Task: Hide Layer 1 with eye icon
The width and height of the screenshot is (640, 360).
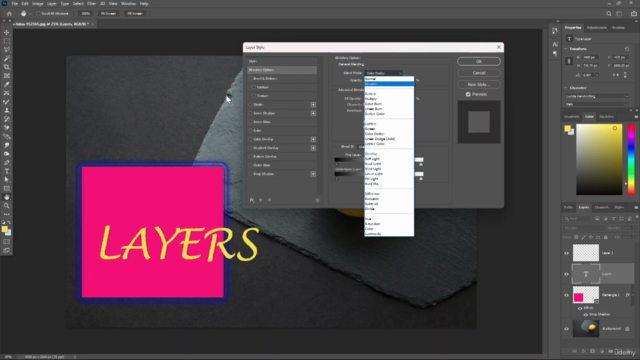Action: tap(567, 253)
